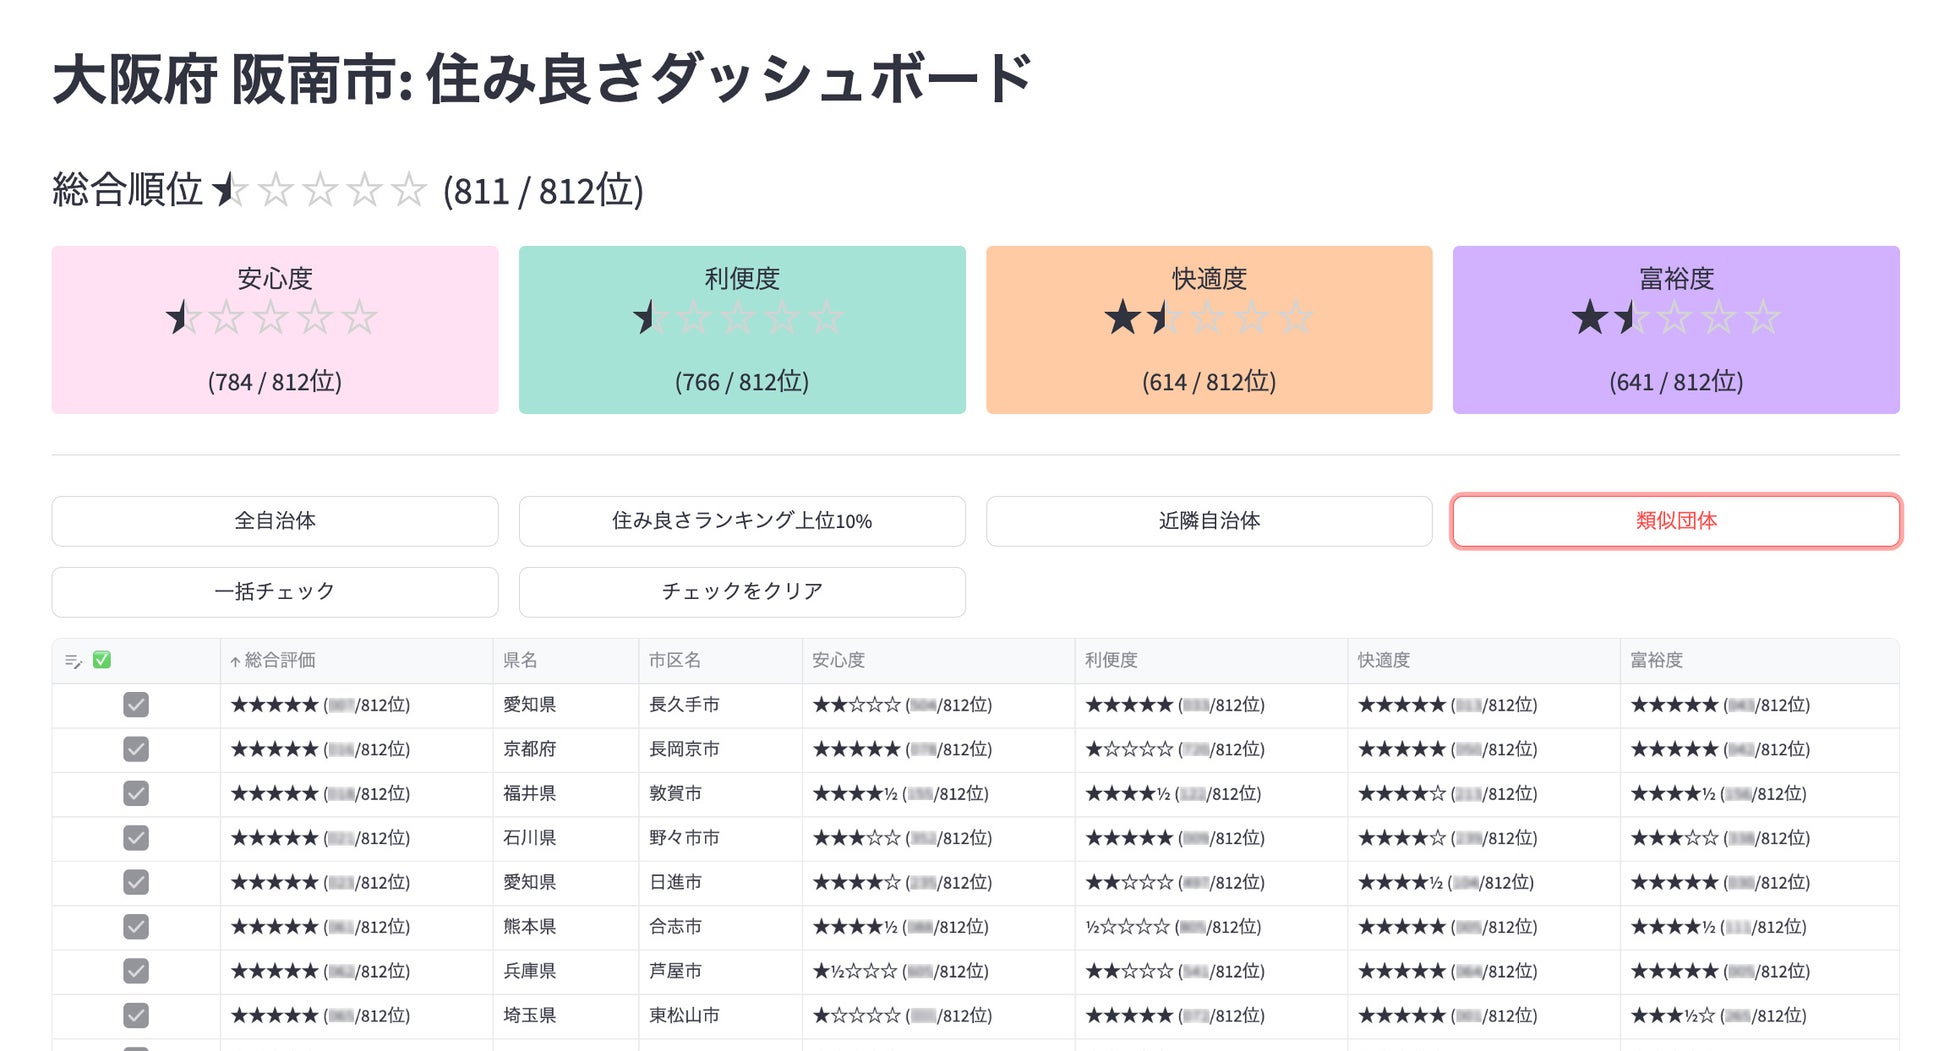Select the 類似団体 filter

coord(1675,521)
